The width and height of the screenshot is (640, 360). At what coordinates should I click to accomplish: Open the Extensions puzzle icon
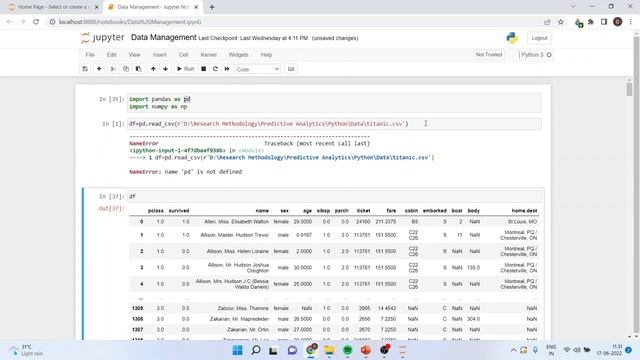[591, 22]
